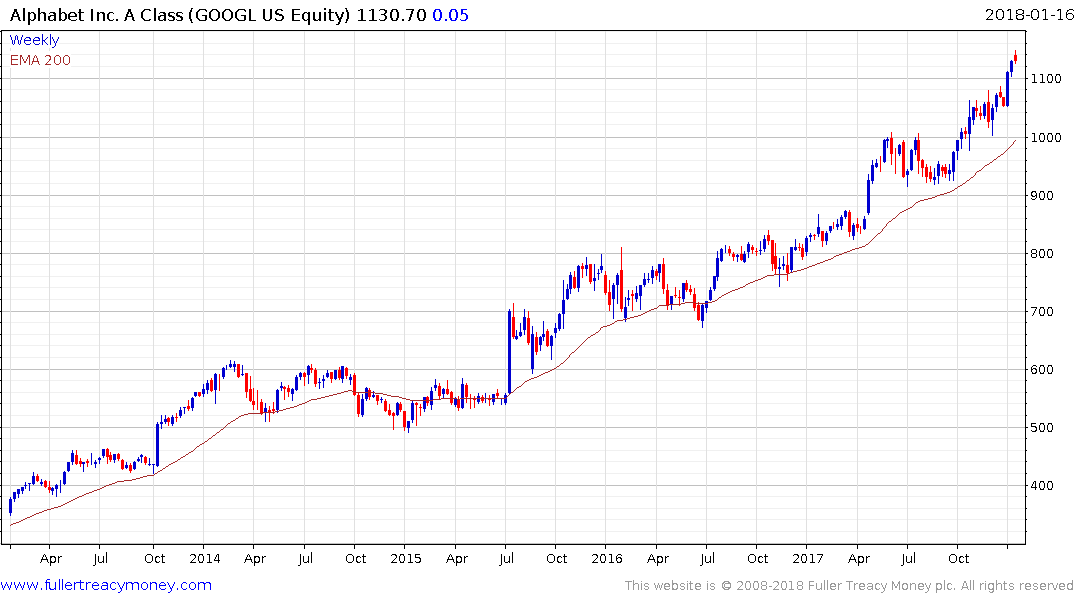Screen dimensions: 1075x600
Task: Open the www.fullertreacymoney.com link
Action: (x=106, y=585)
